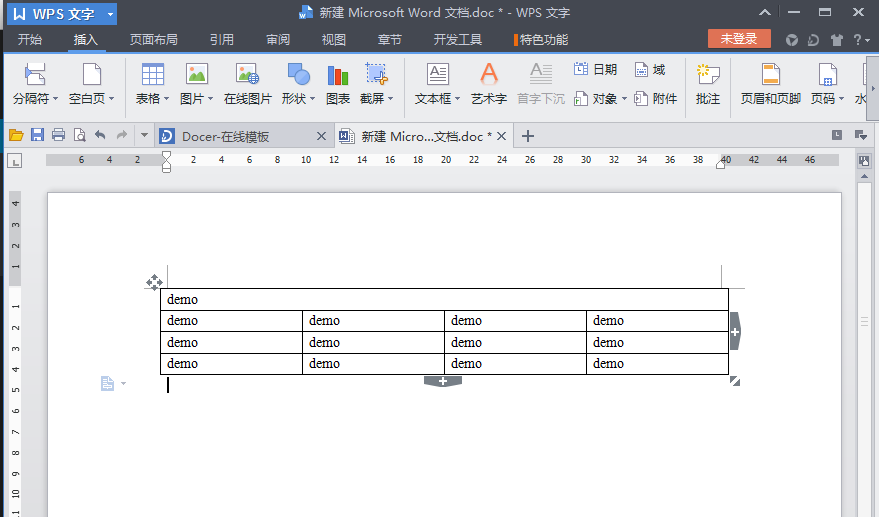Image resolution: width=879 pixels, height=517 pixels.
Task: Undo the last action
Action: point(100,135)
